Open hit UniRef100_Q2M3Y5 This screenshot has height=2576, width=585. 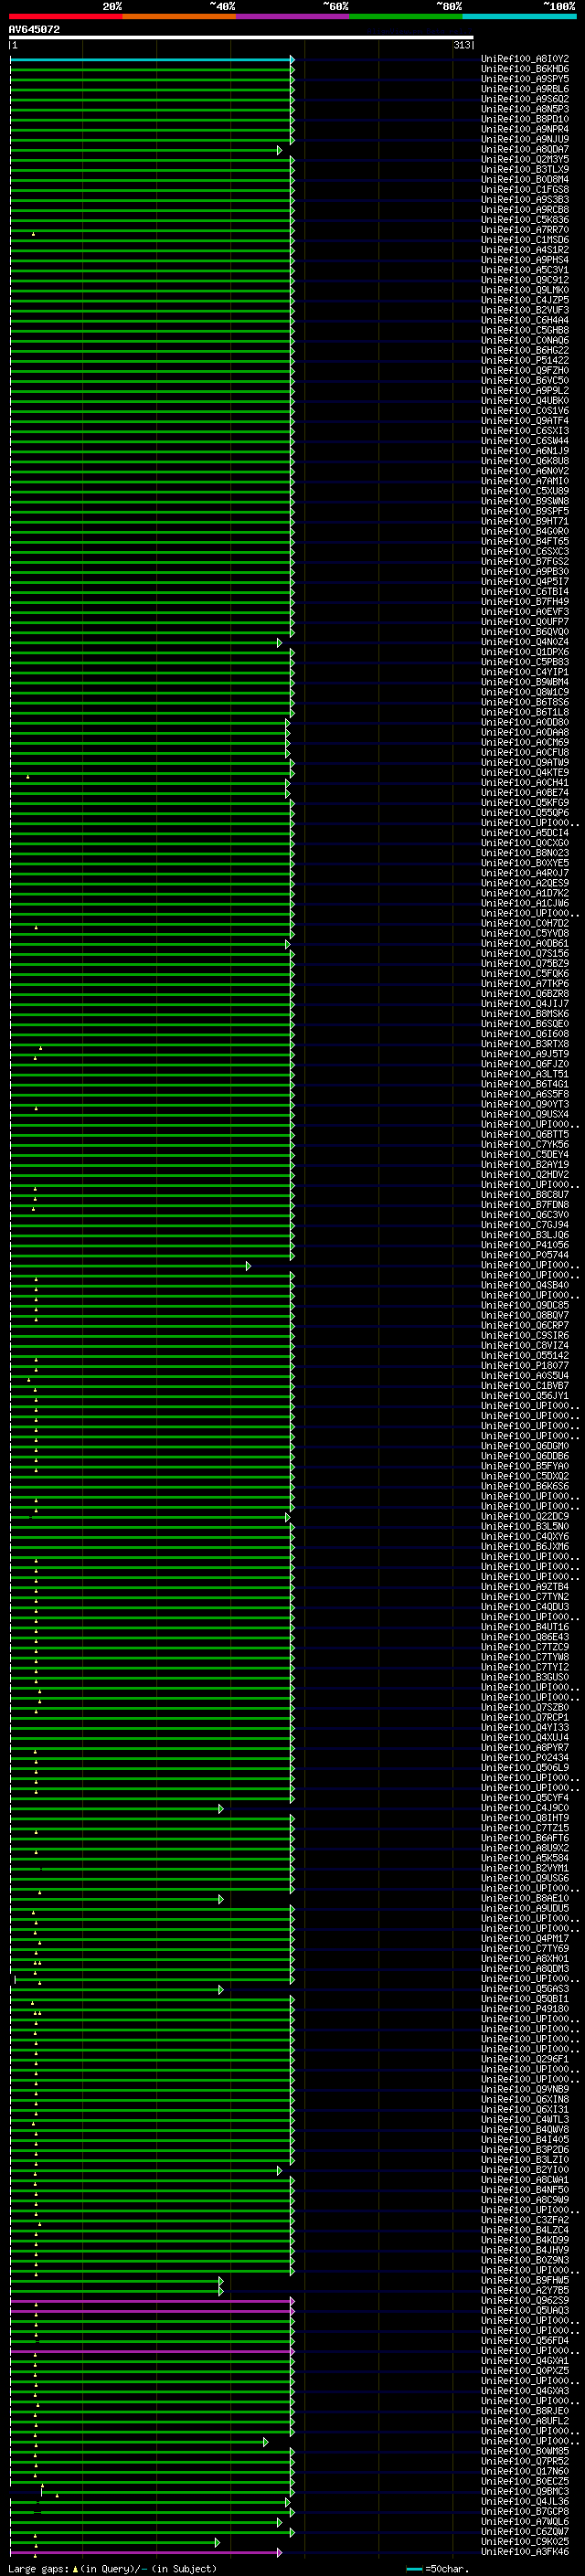(525, 160)
